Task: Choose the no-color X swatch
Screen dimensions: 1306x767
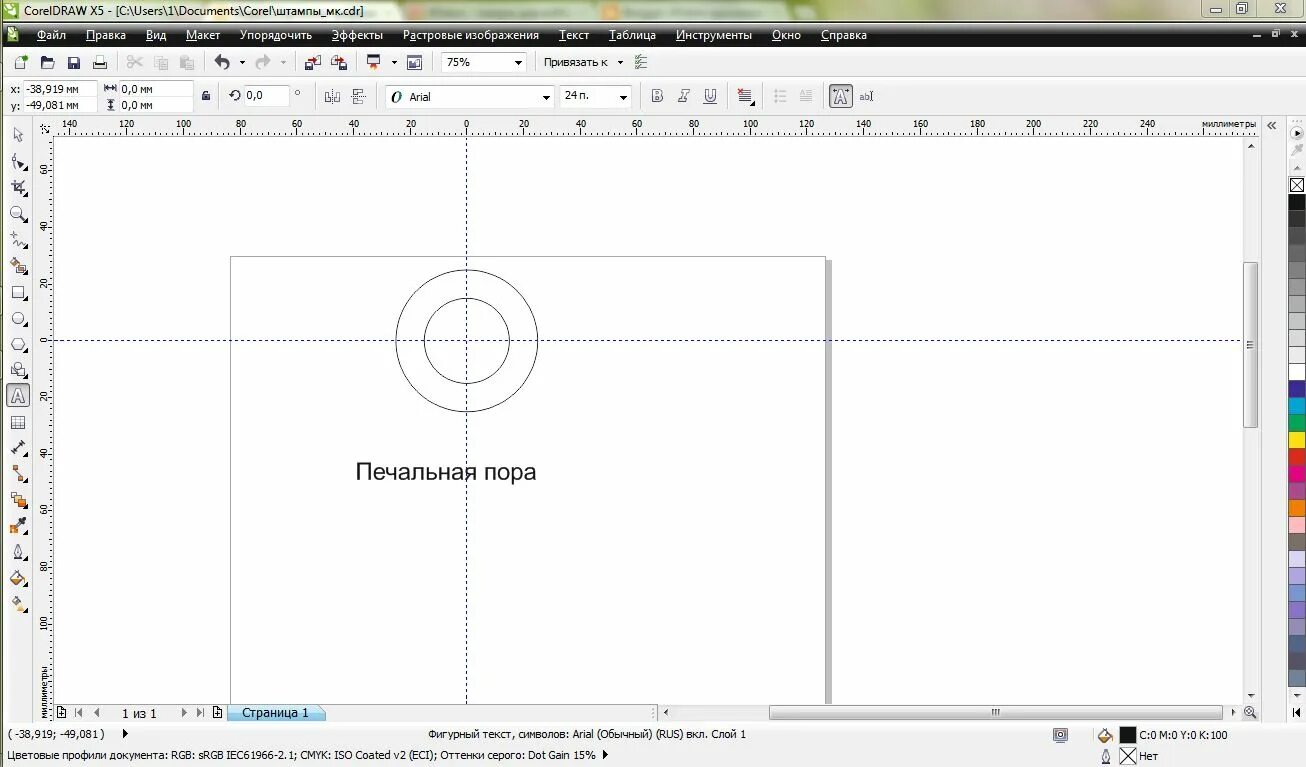Action: tap(1297, 185)
